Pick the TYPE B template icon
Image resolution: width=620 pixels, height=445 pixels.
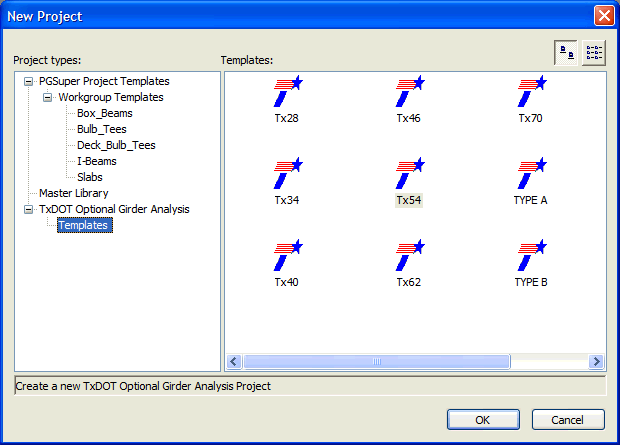(530, 257)
